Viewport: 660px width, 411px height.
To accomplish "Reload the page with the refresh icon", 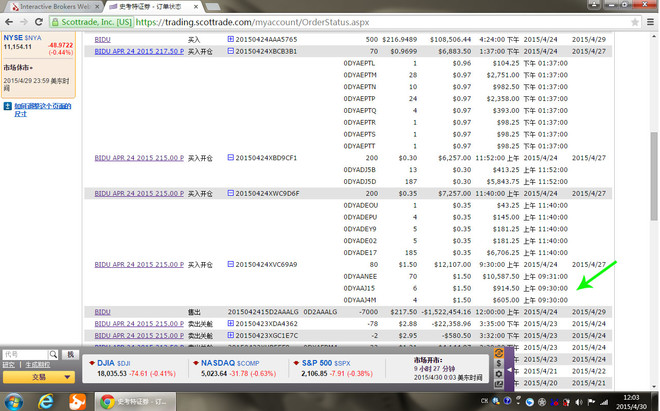I will tap(39, 22).
